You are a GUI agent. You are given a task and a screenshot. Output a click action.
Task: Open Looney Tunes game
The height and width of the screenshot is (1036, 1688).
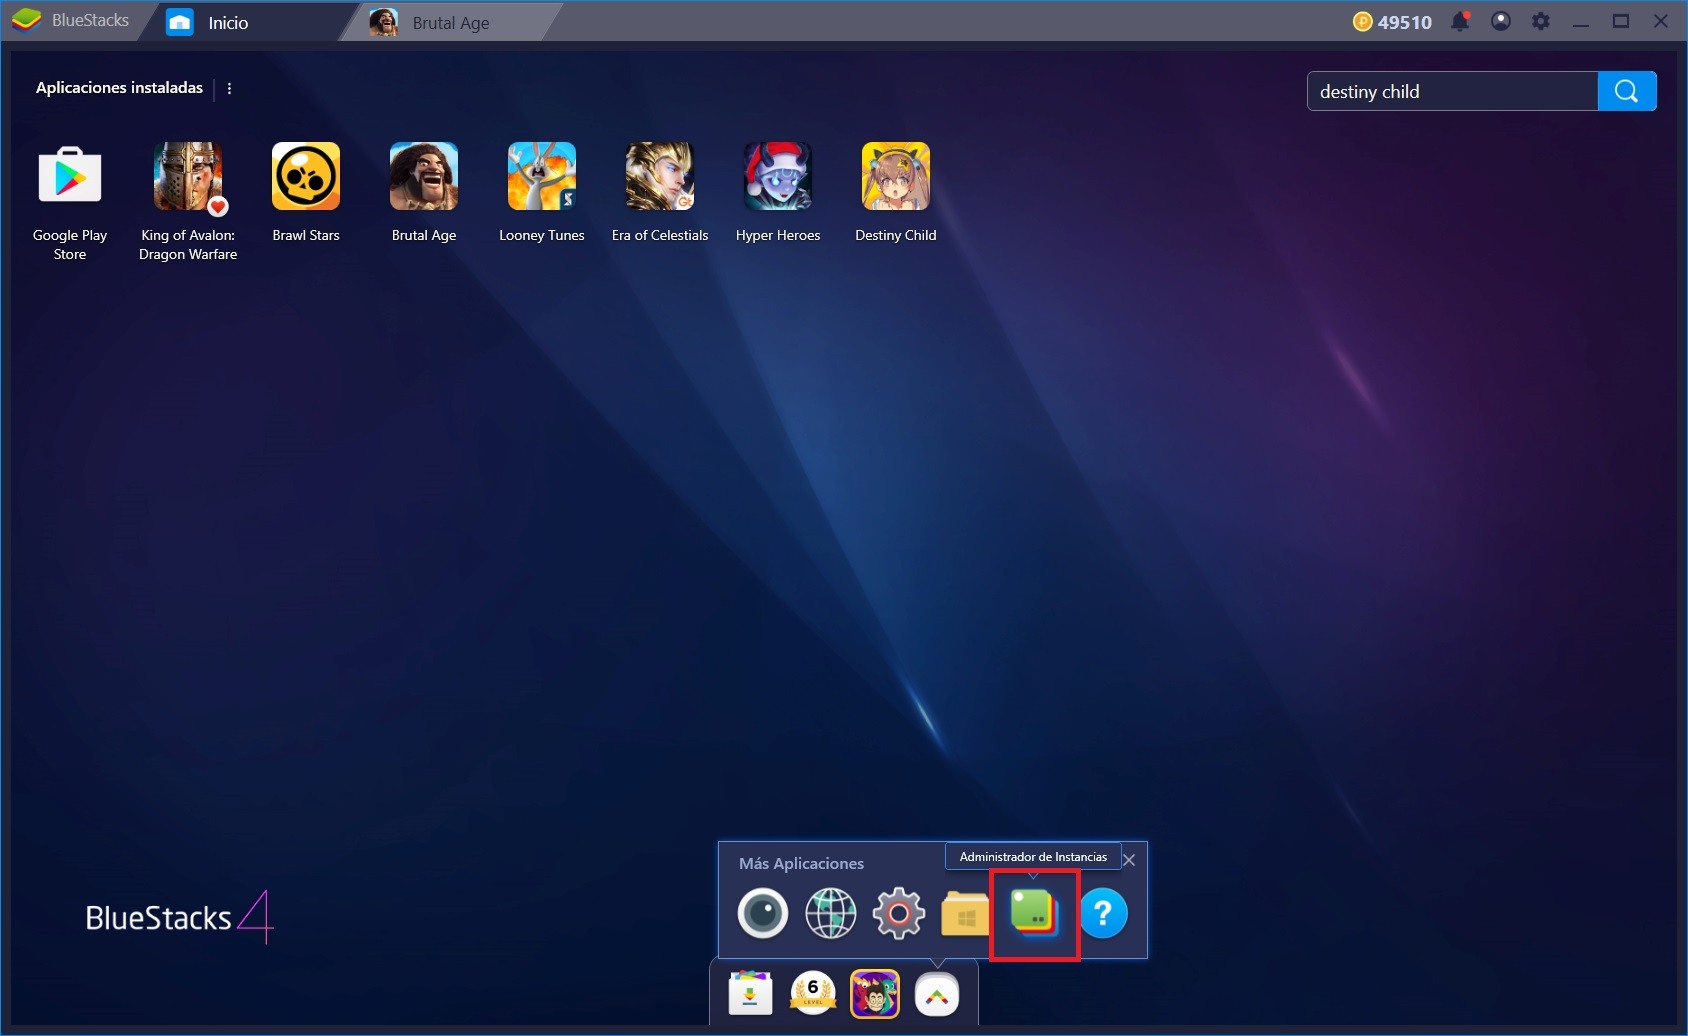542,177
